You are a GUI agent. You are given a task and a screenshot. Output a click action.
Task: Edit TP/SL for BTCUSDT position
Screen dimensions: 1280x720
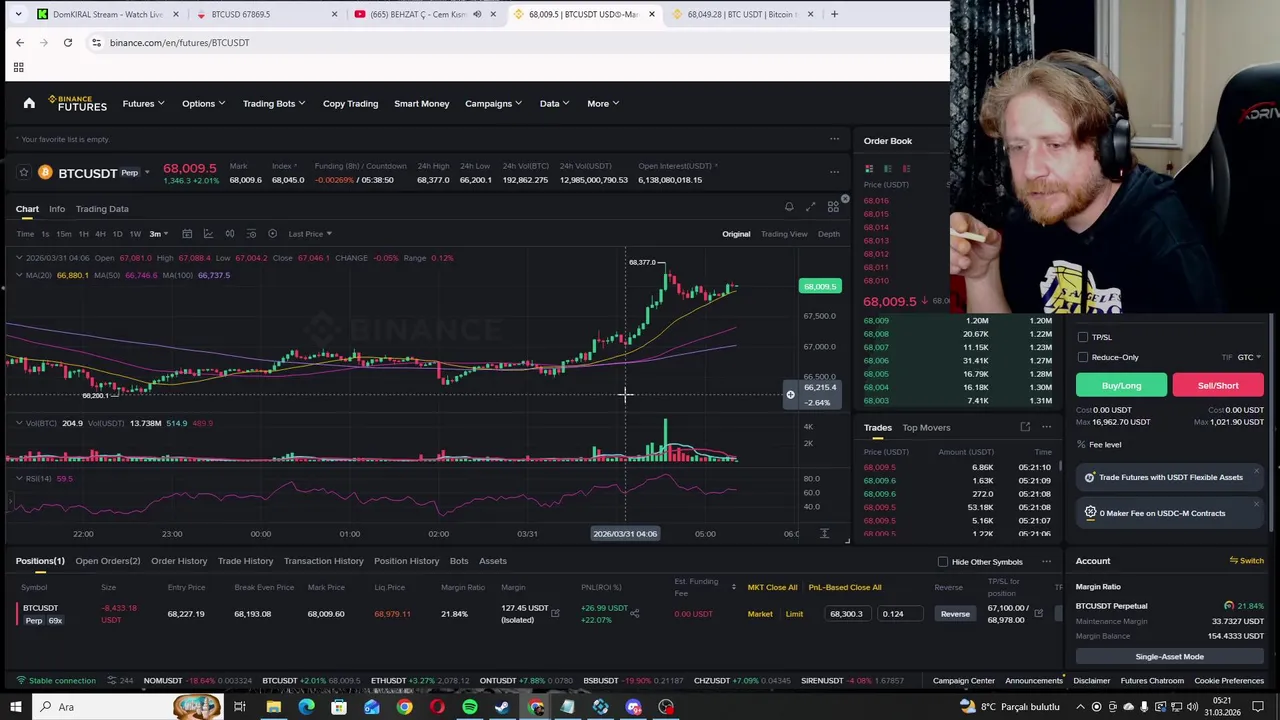1038,614
